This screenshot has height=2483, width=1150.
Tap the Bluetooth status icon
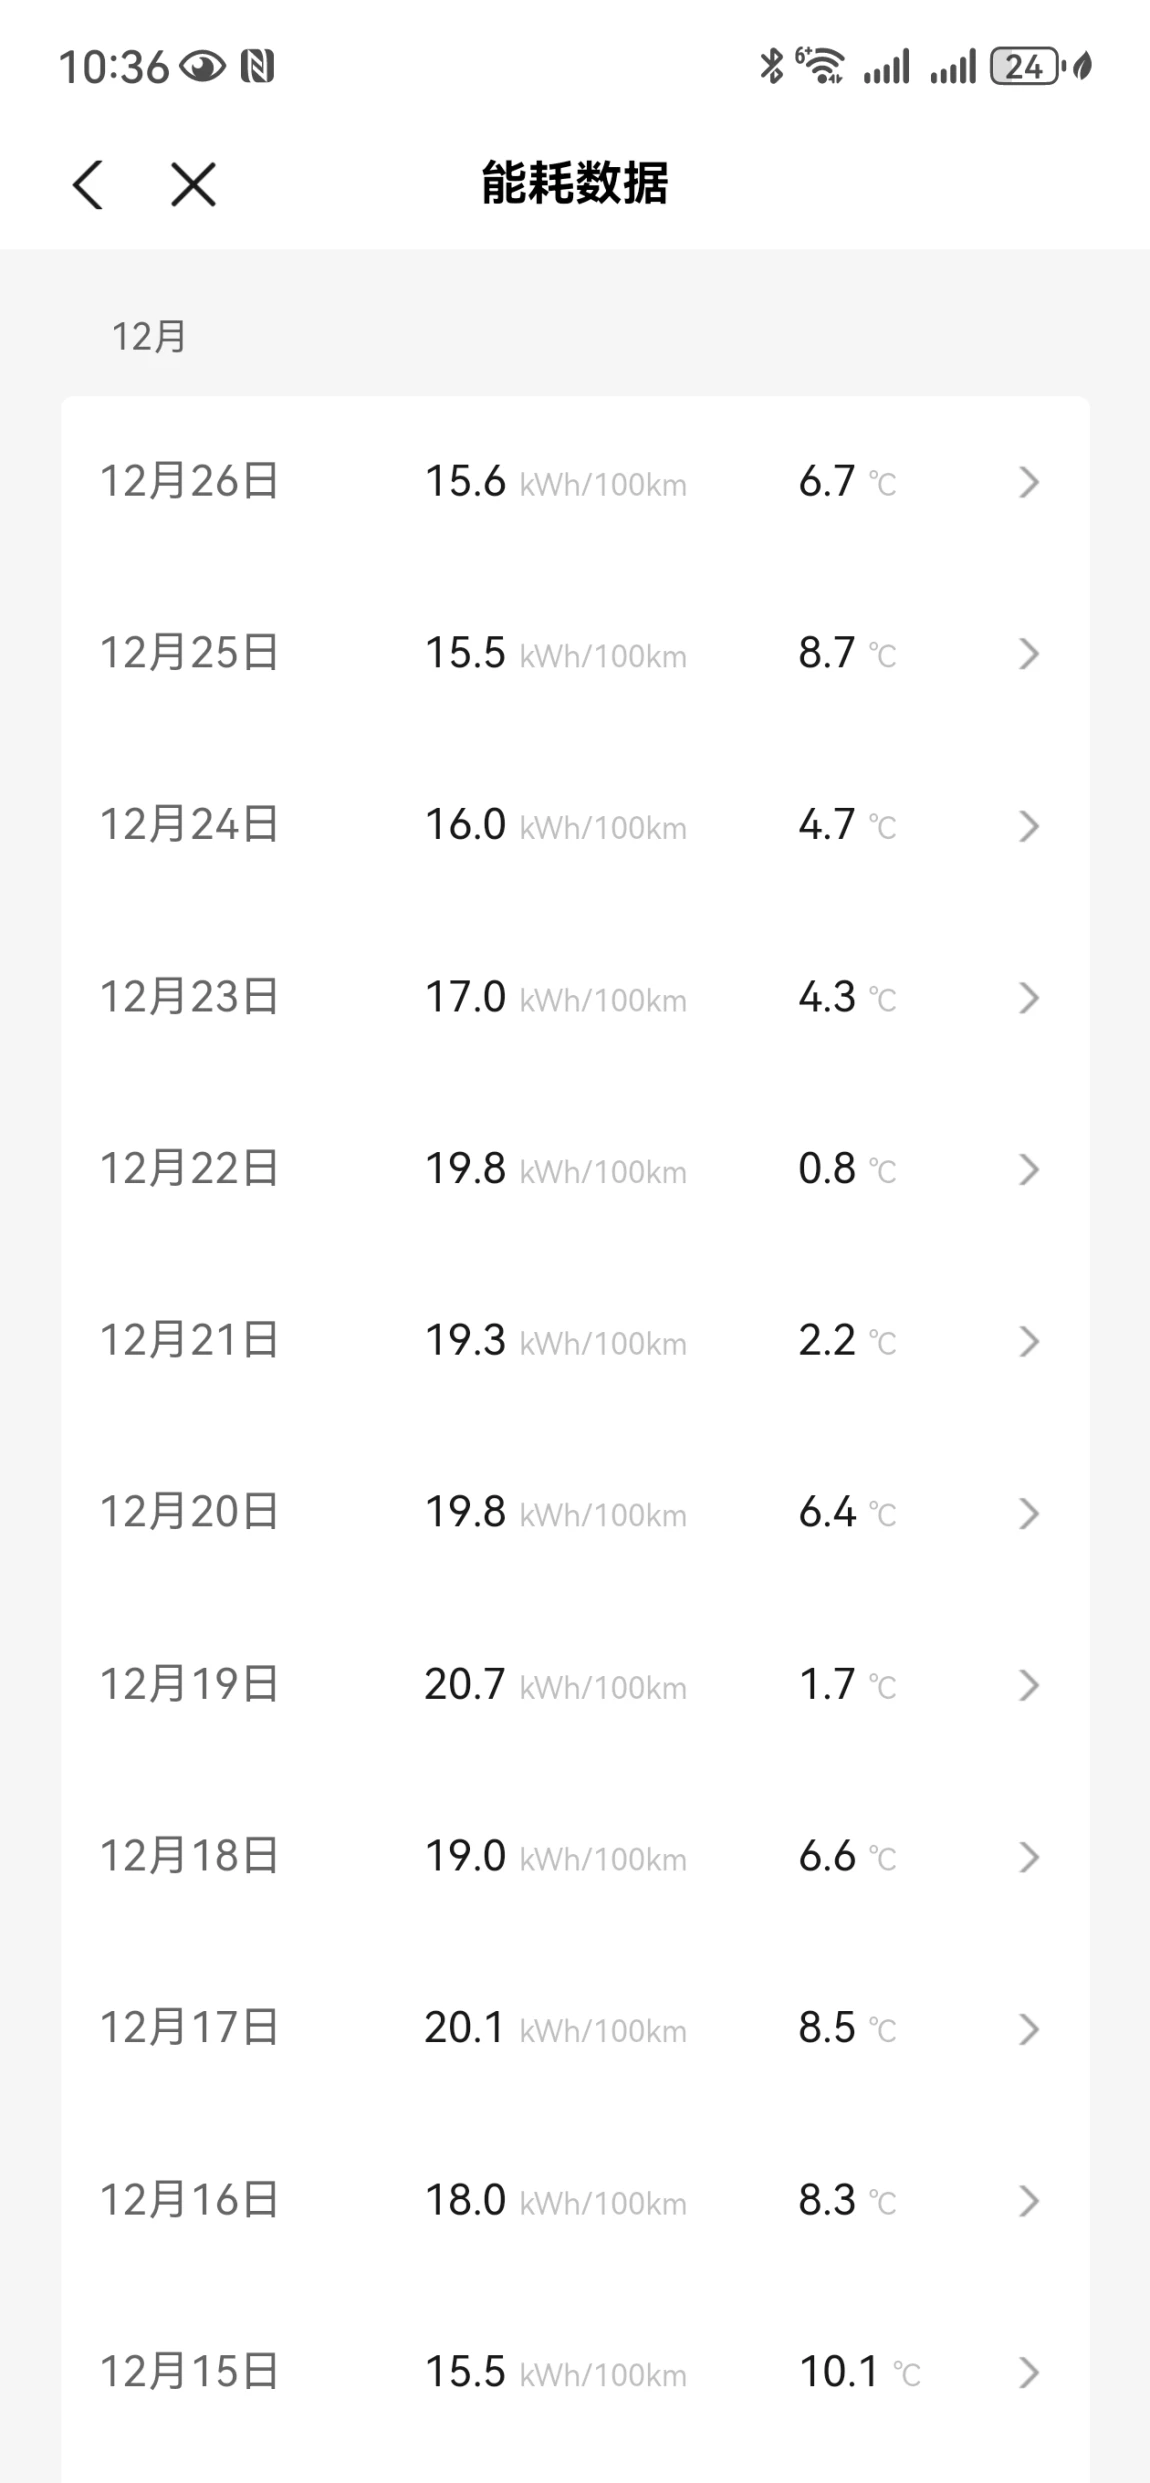[x=771, y=67]
